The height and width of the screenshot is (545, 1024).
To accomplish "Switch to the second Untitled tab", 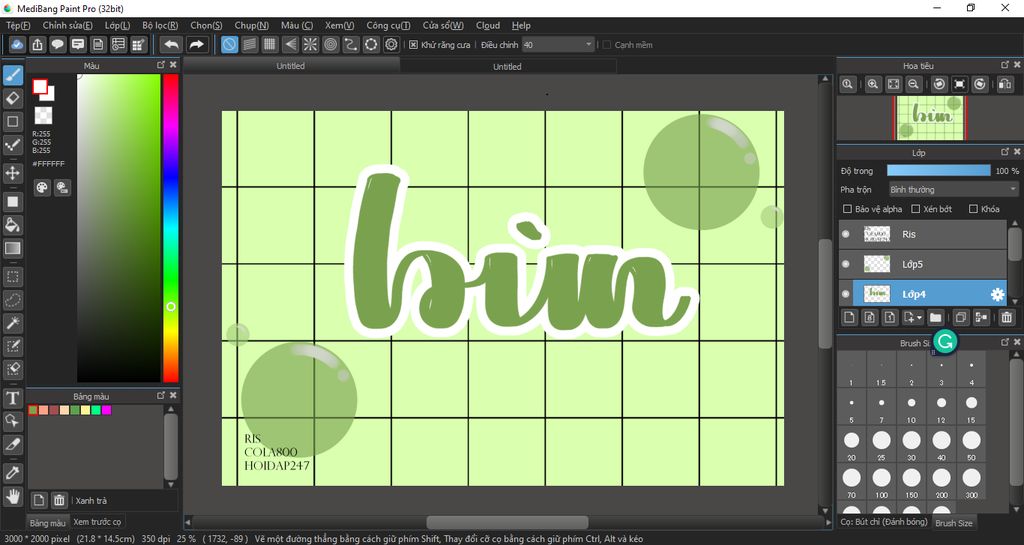I will (x=507, y=67).
